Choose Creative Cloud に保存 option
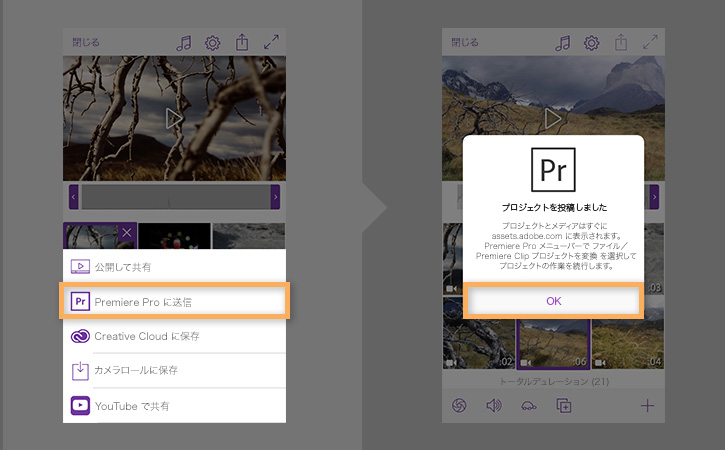 174,336
